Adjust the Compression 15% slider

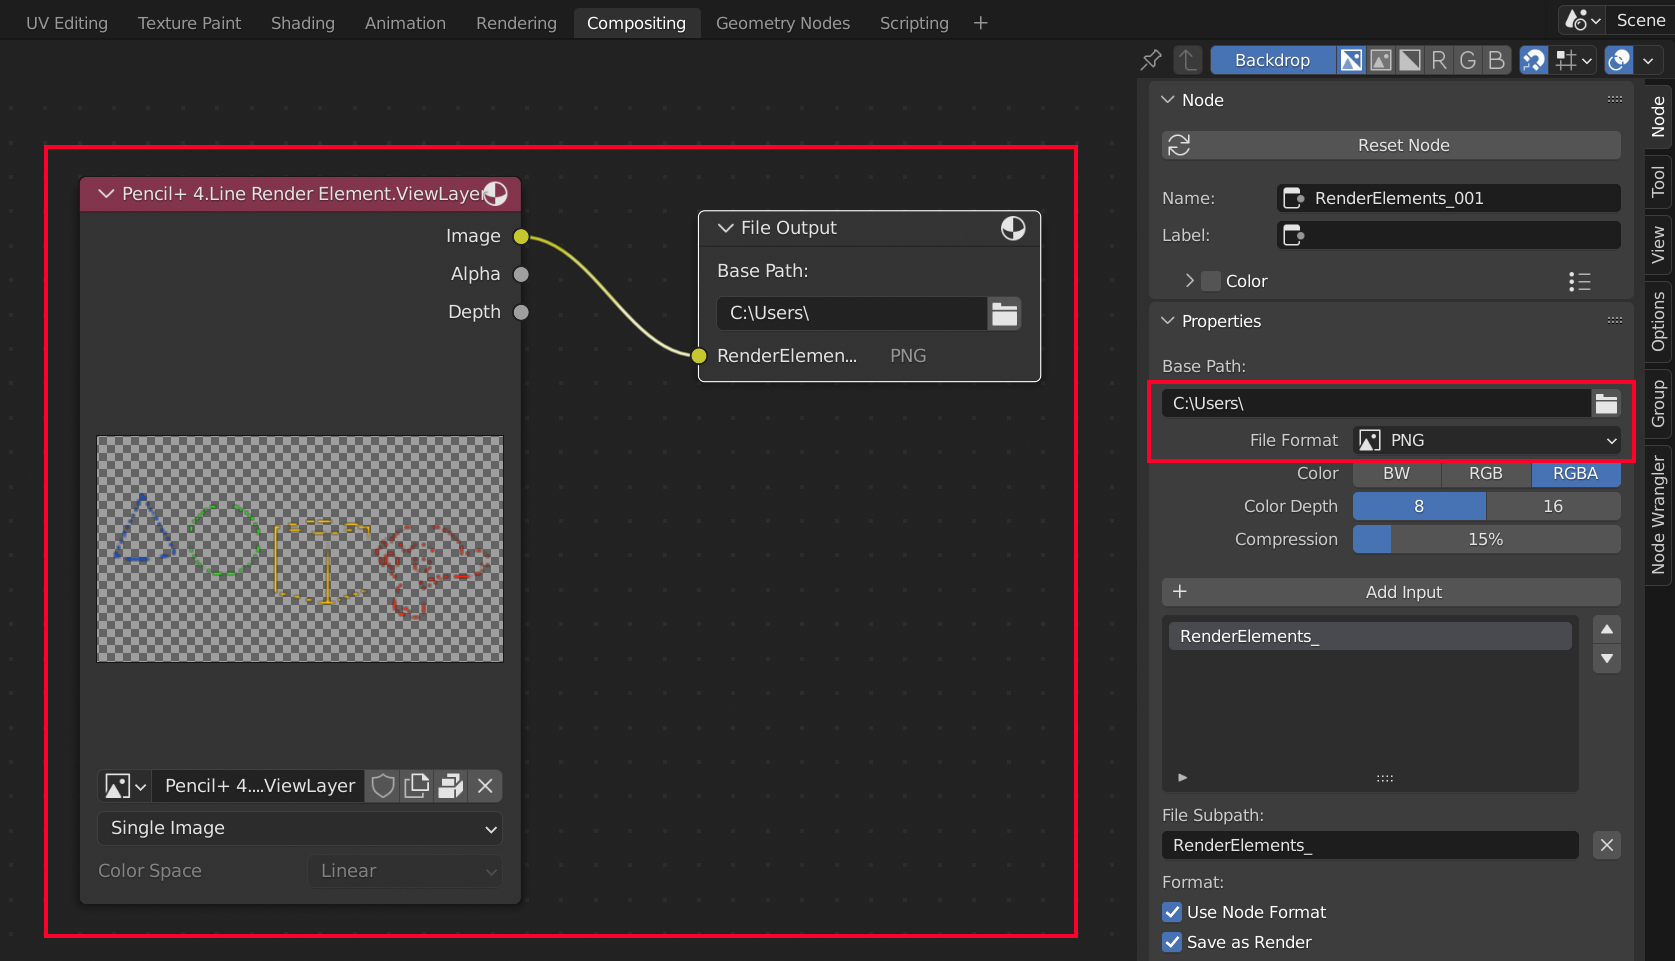tap(1485, 539)
